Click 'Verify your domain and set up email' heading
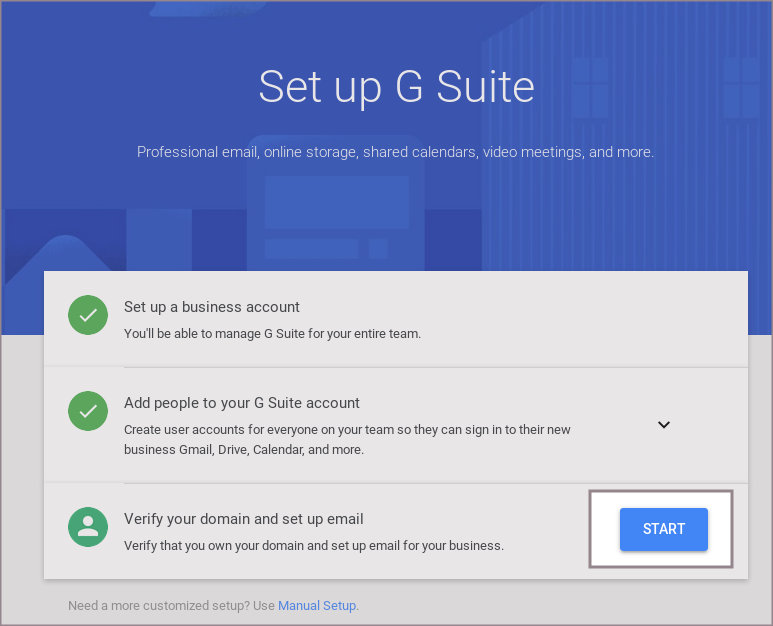The width and height of the screenshot is (773, 626). [243, 519]
